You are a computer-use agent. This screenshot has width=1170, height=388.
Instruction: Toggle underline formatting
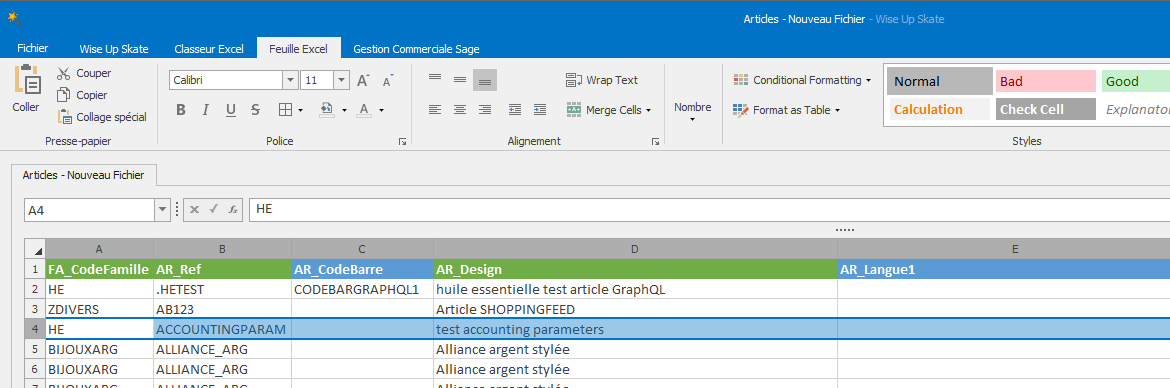[231, 110]
